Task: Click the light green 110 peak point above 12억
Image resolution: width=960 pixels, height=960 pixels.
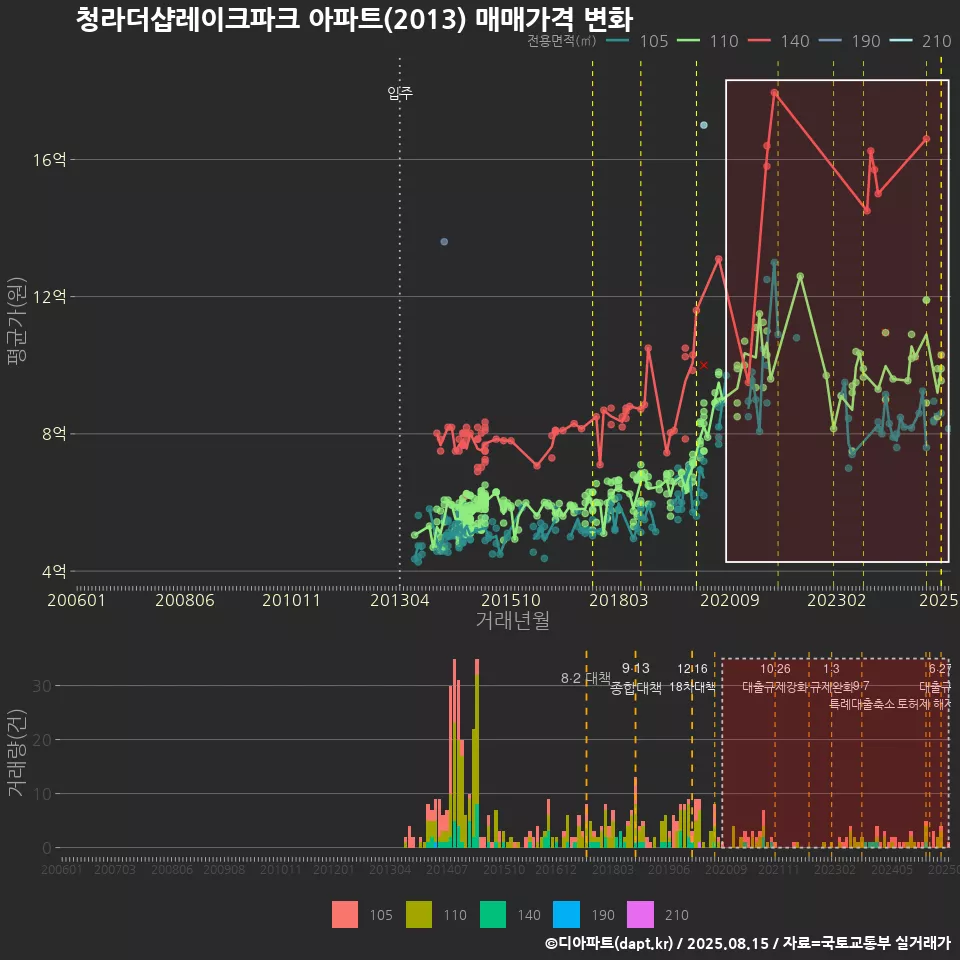Action: click(x=800, y=277)
